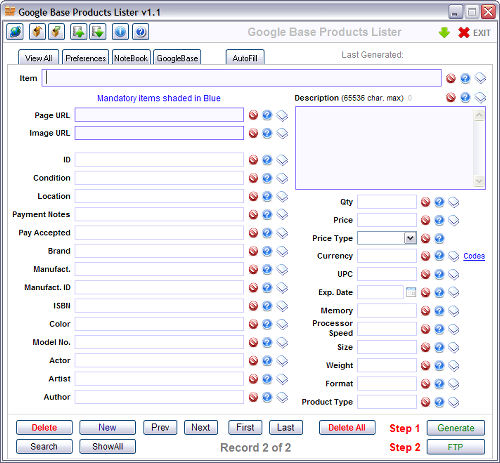Click the export green down-arrow toolbar icon
500x463 pixels.
click(98, 32)
